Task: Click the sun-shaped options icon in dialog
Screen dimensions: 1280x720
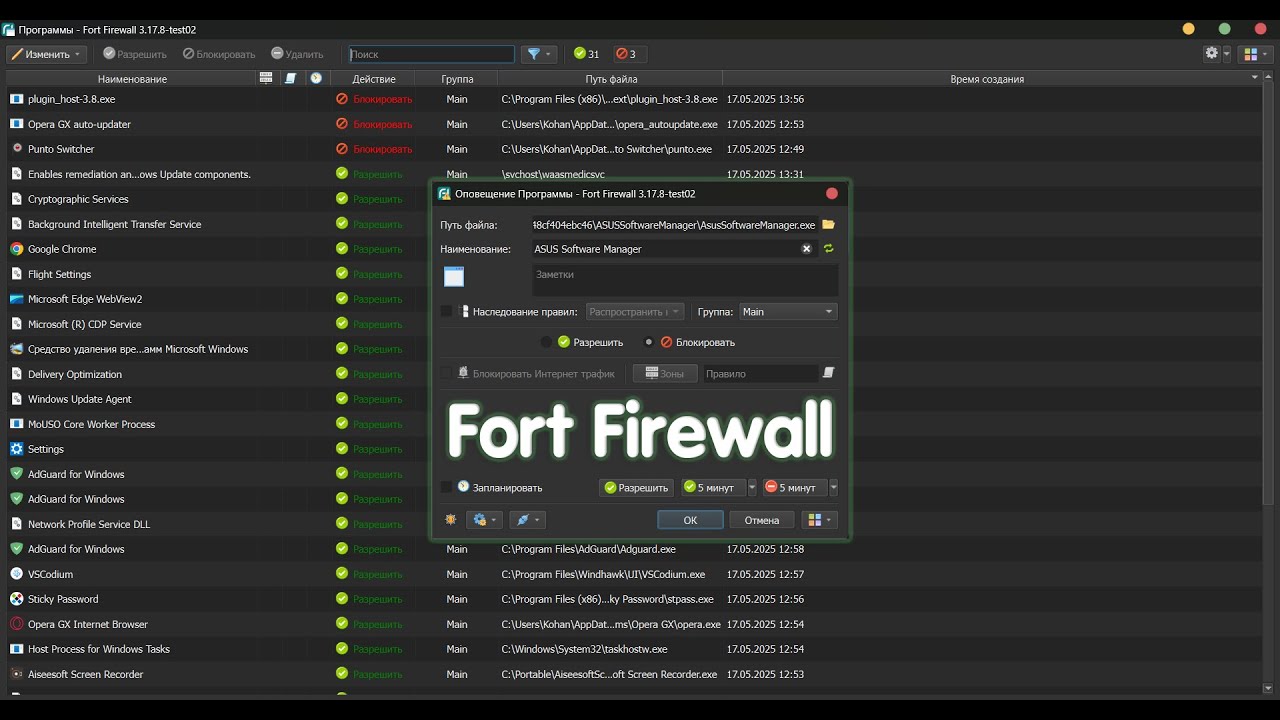Action: [451, 520]
